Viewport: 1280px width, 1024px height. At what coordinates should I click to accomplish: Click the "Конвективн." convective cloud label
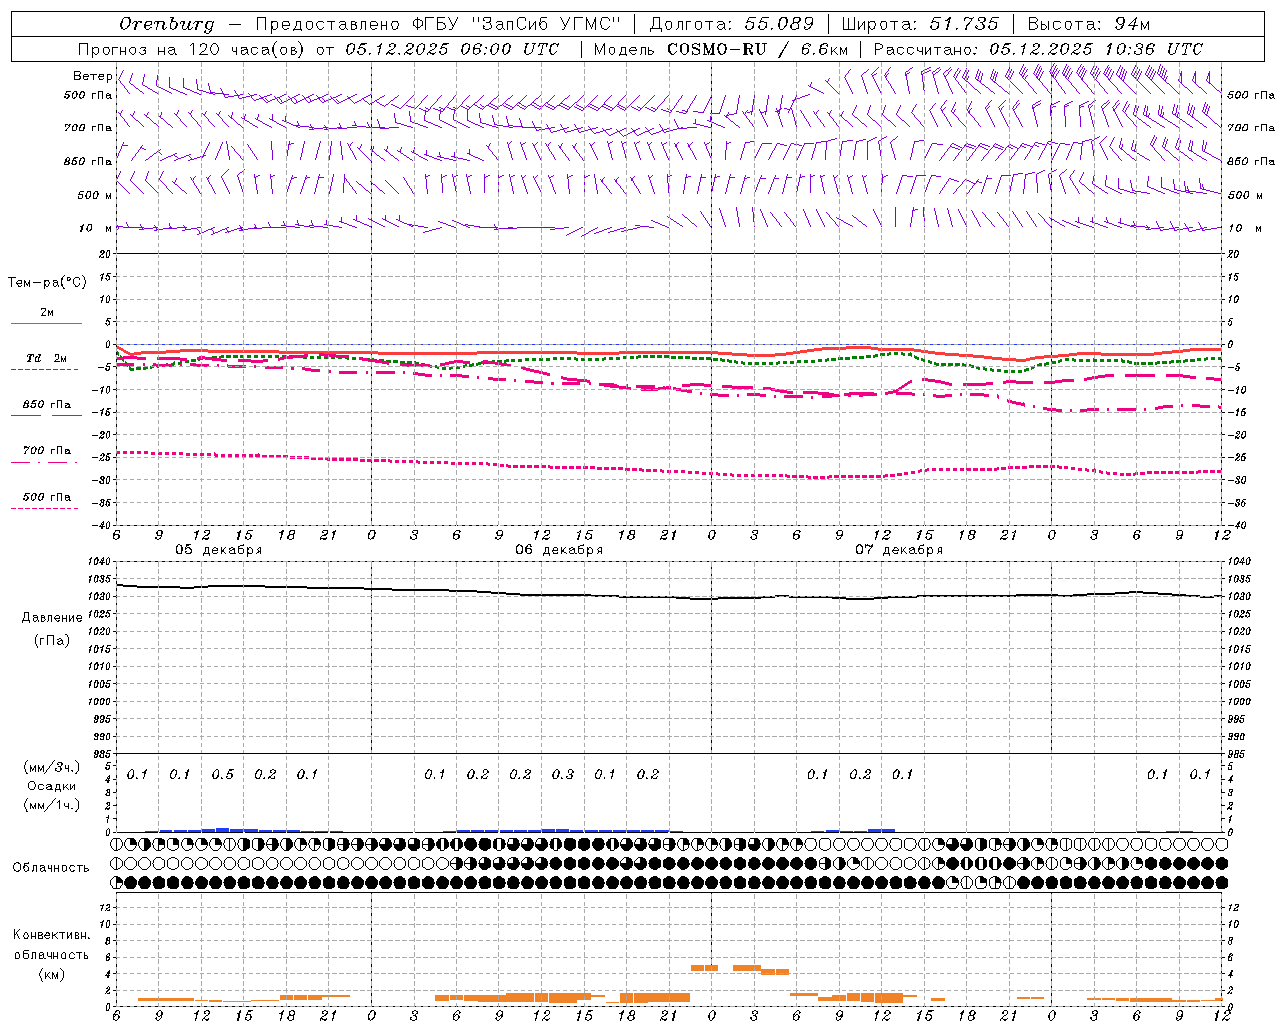[52, 935]
